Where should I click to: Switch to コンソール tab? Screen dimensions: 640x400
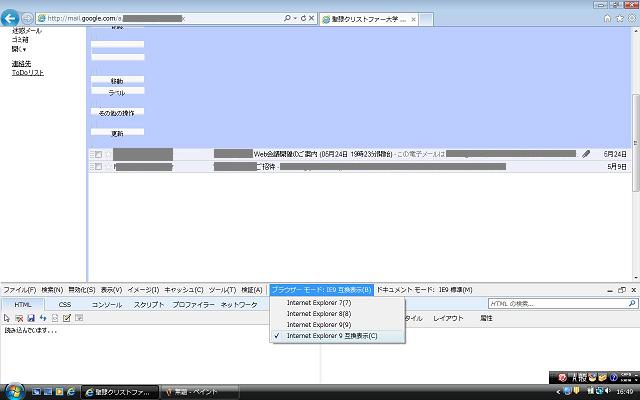coord(107,304)
